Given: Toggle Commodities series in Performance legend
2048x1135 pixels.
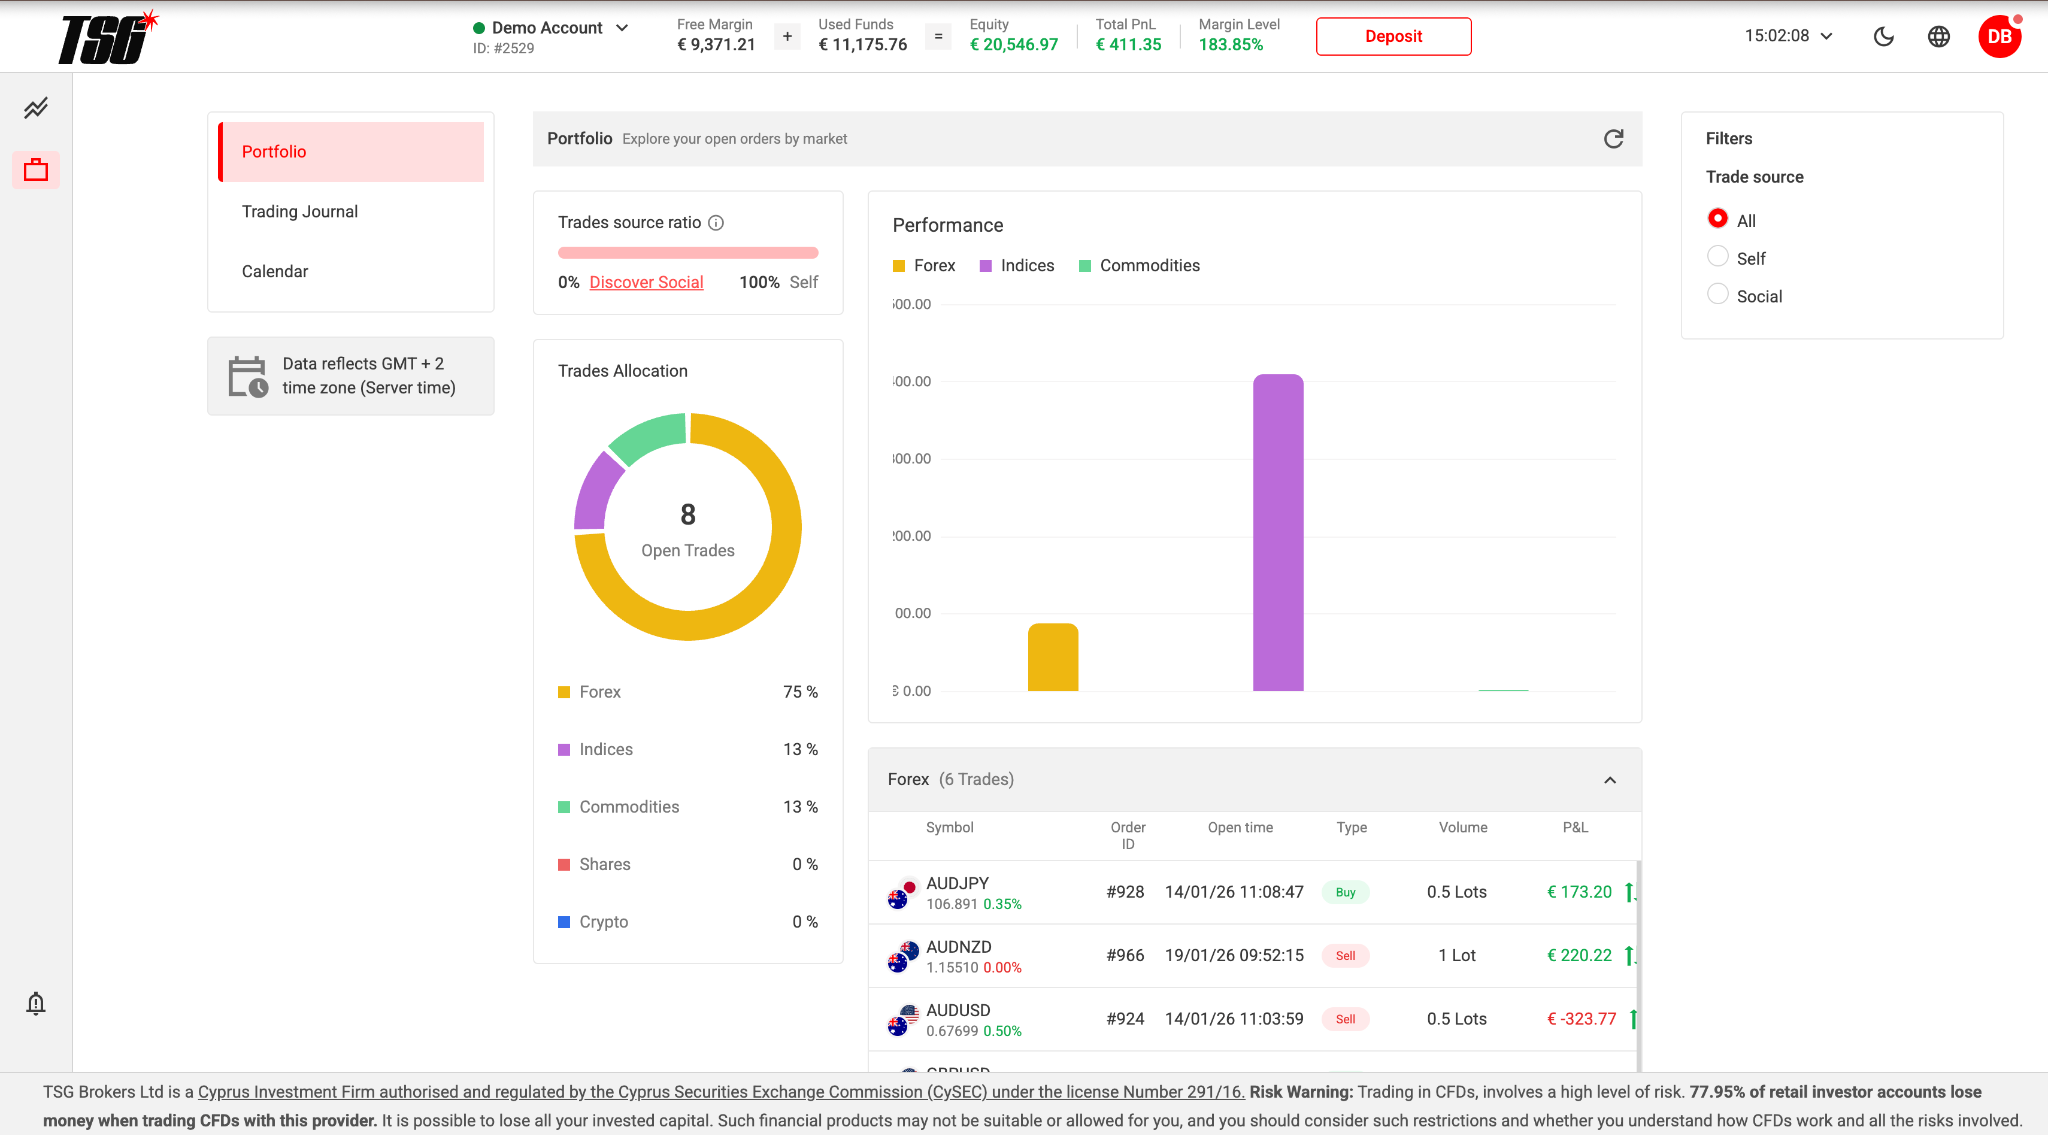Looking at the screenshot, I should tap(1139, 266).
